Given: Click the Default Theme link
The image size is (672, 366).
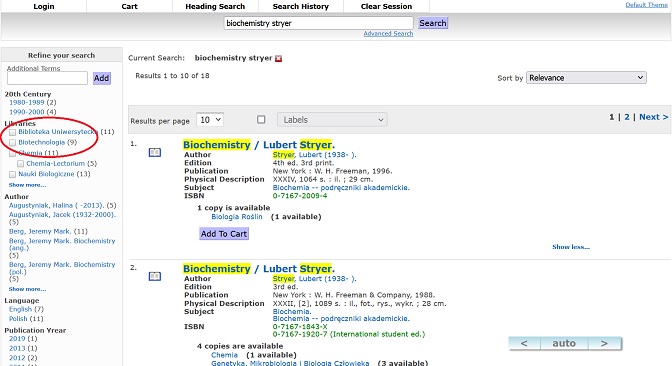Looking at the screenshot, I should 646,5.
